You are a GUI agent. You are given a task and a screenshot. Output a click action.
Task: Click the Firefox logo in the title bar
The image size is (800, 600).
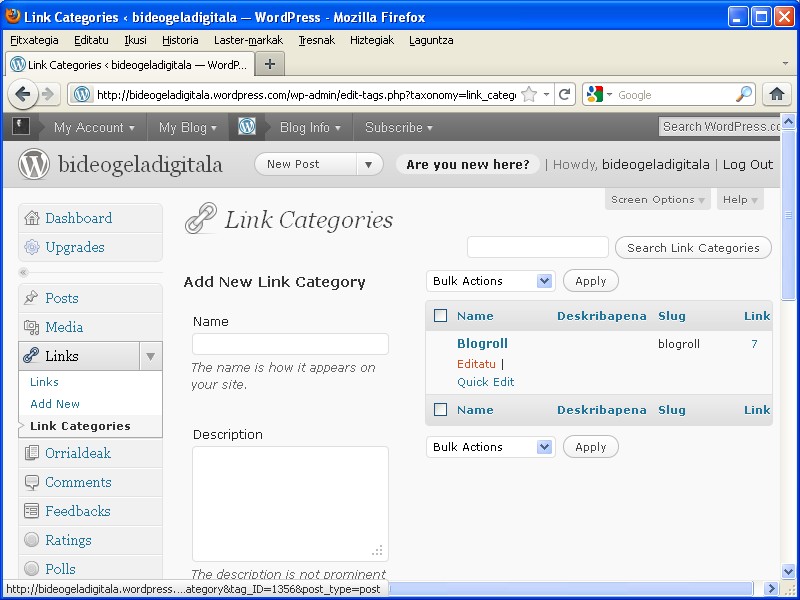click(13, 16)
